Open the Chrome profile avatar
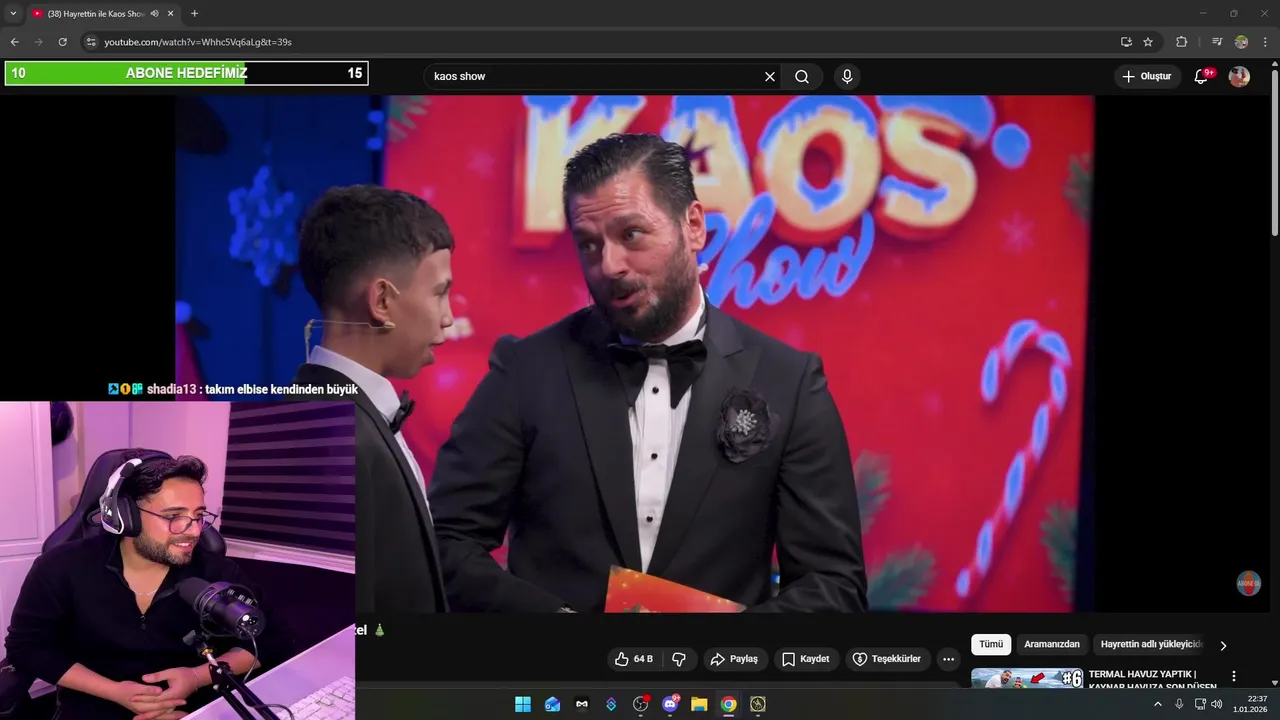This screenshot has height=720, width=1280. click(1241, 42)
